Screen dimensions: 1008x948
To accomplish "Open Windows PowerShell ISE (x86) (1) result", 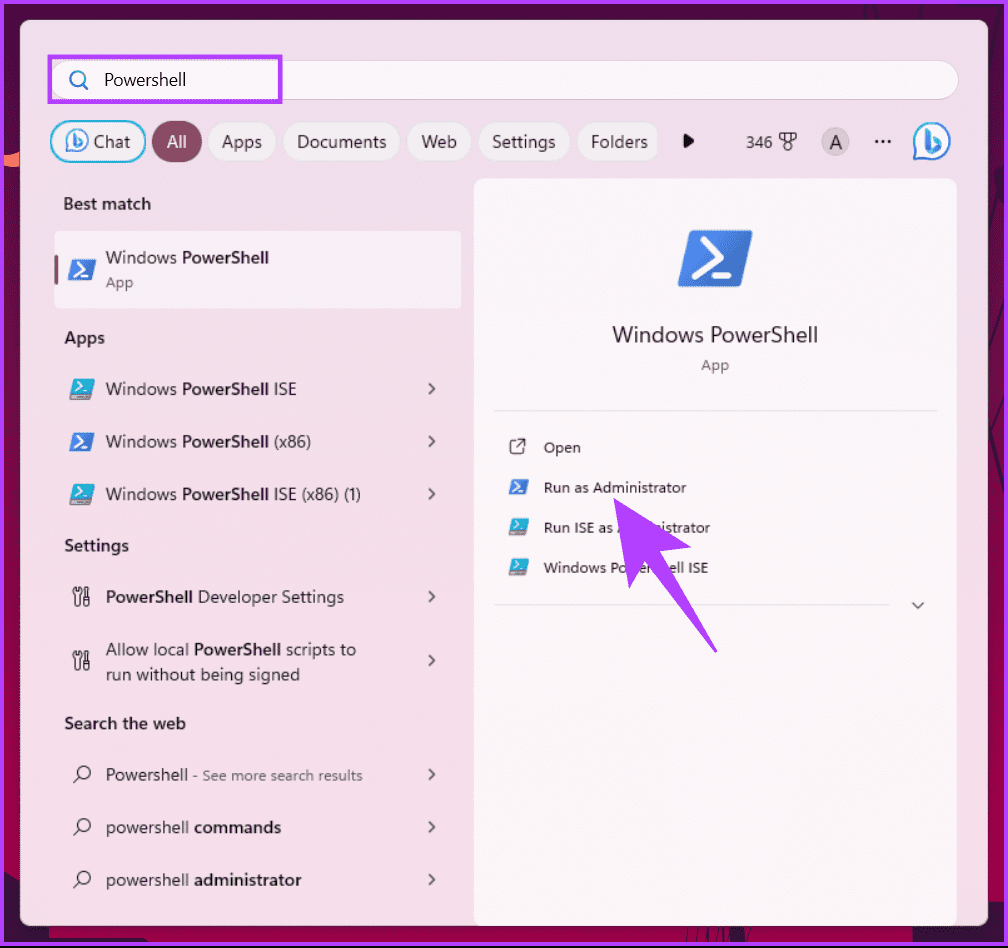I will coord(258,494).
